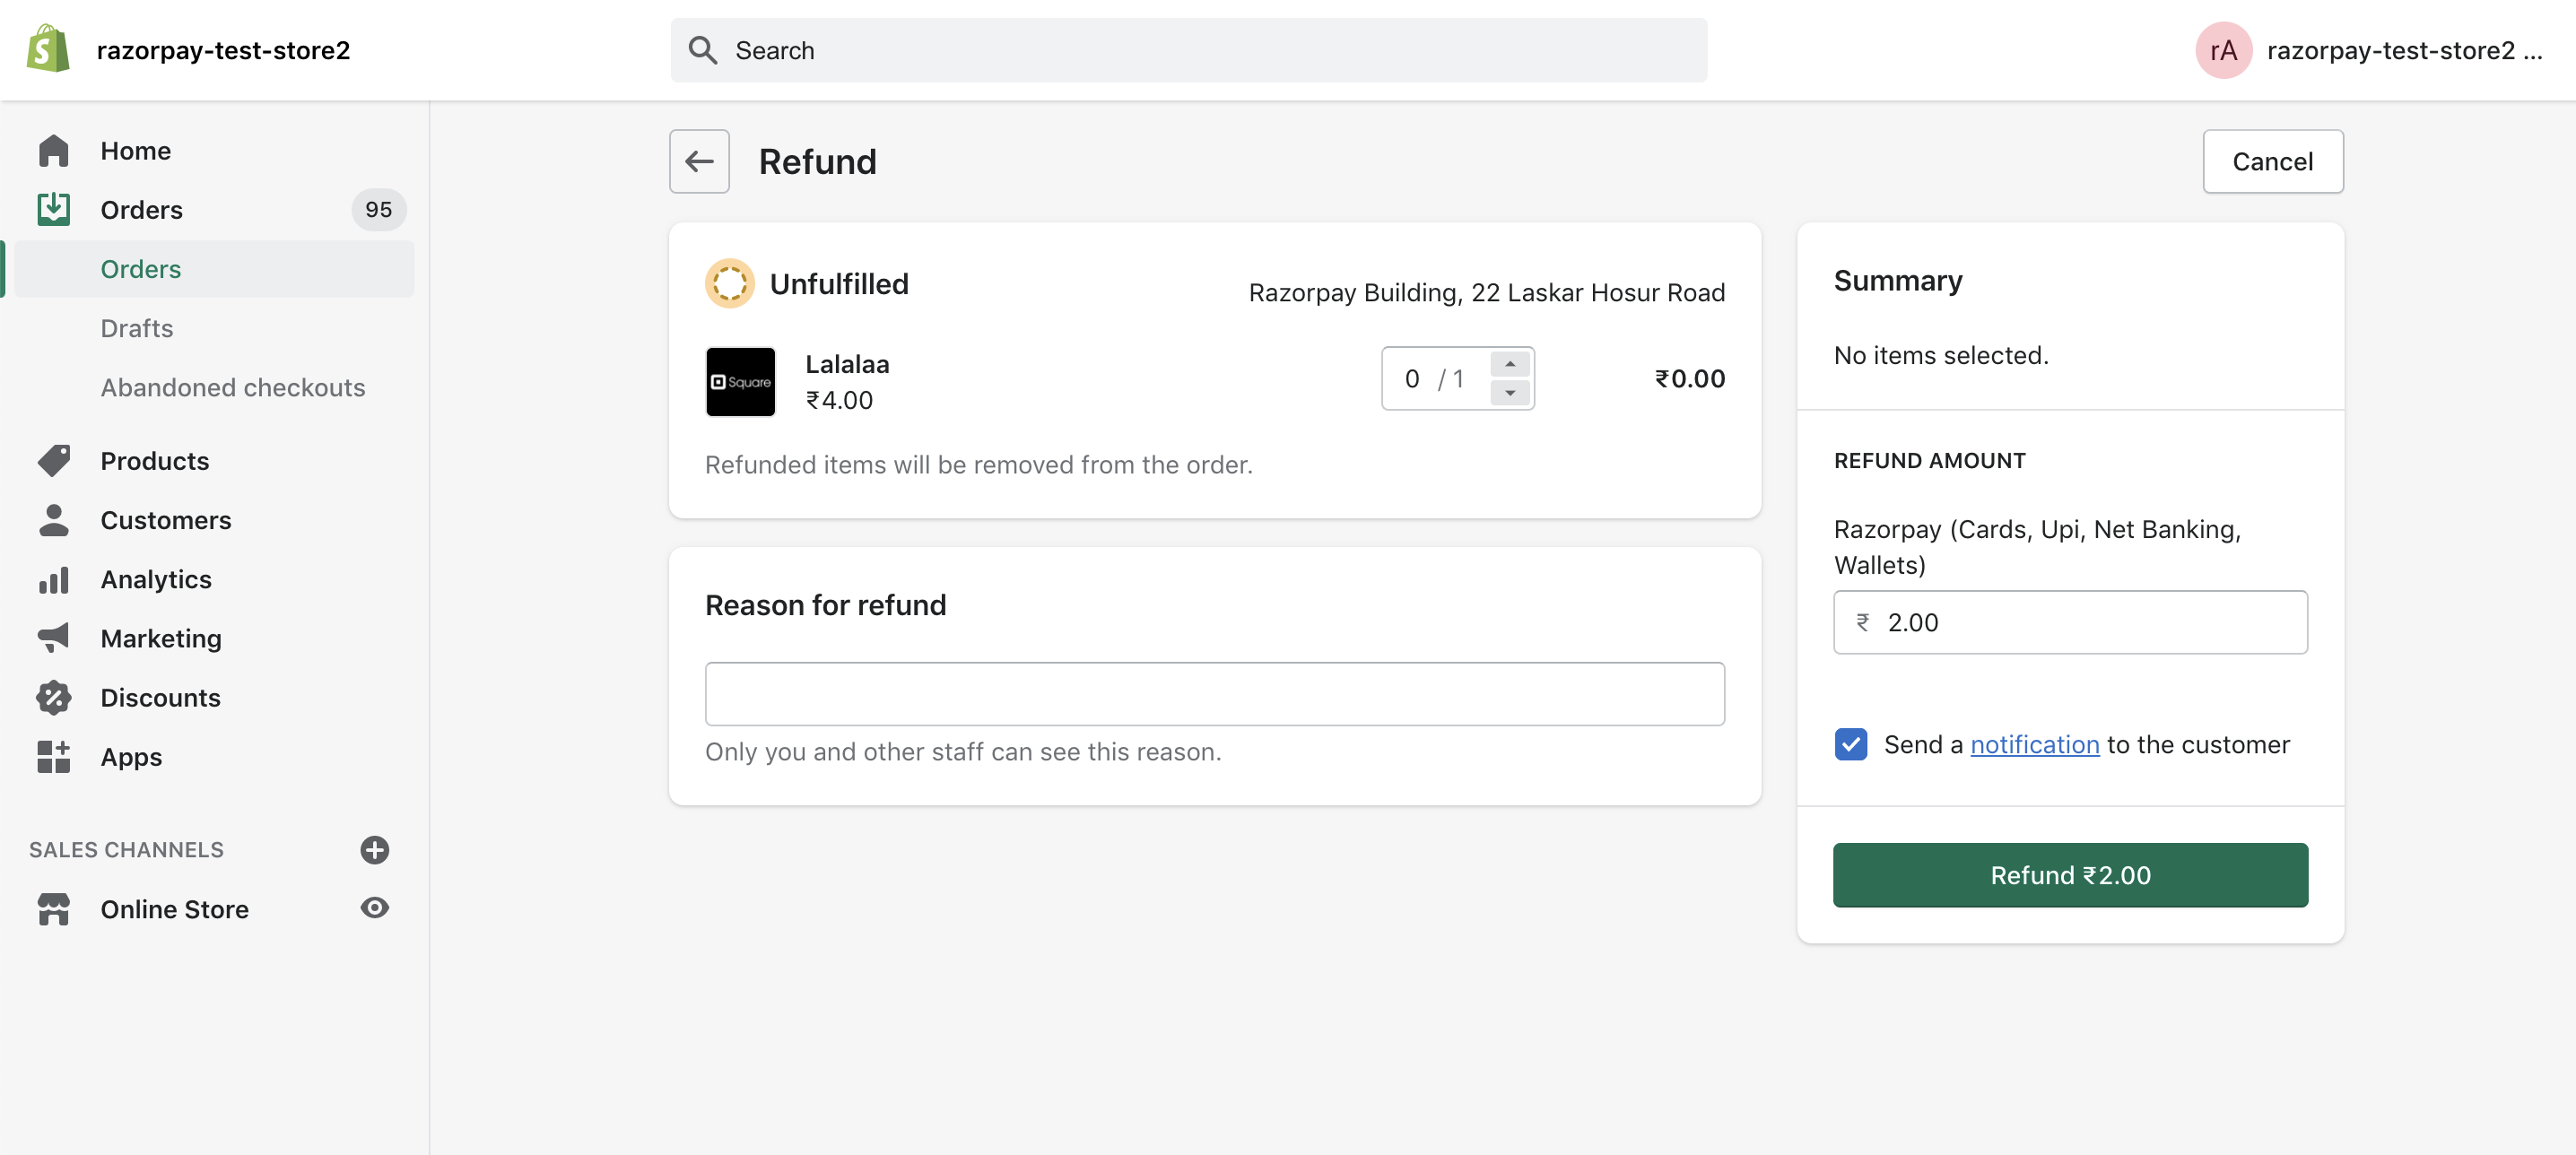Click the Reason for refund field

pos(1214,693)
